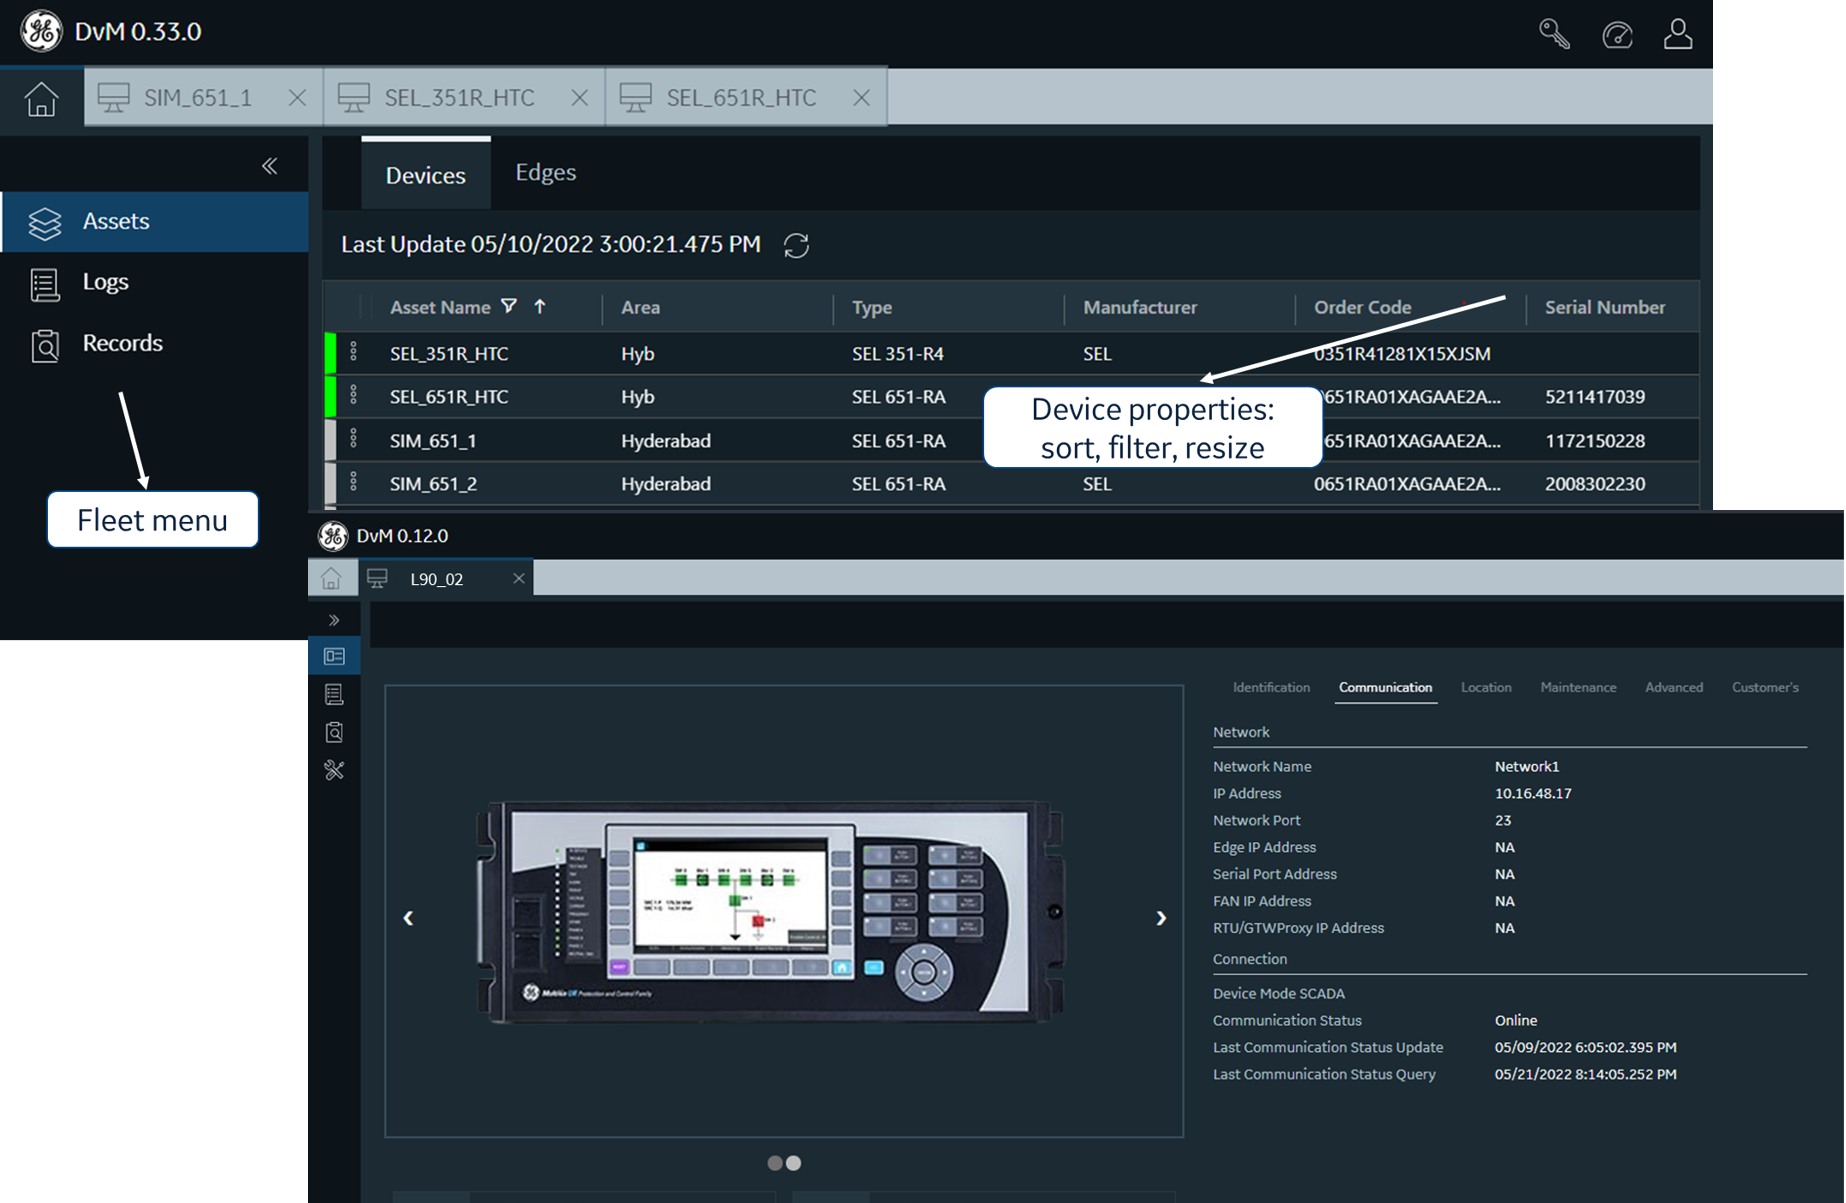Open the gauge dashboard icon in top bar
This screenshot has width=1846, height=1203.
coord(1617,35)
